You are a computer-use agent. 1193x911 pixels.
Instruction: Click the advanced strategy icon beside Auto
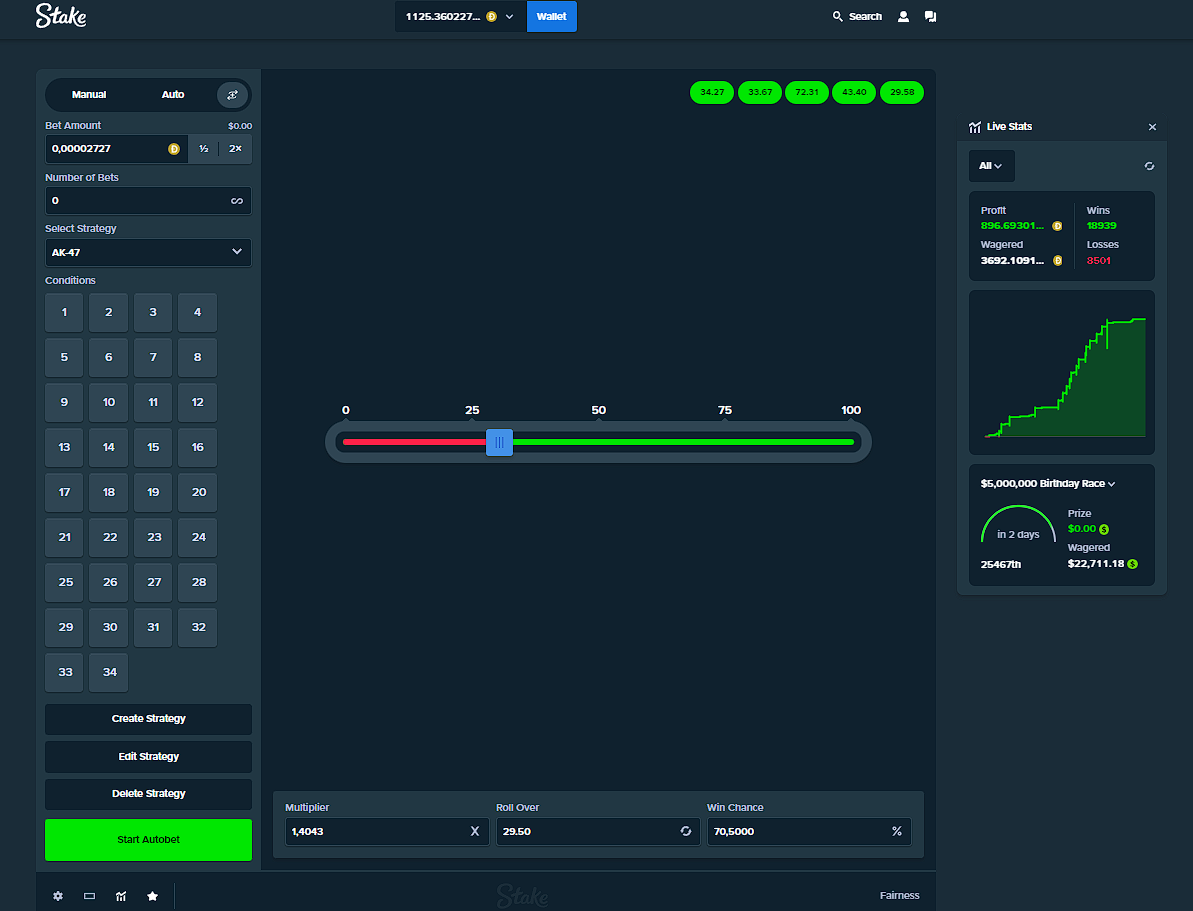[x=232, y=94]
